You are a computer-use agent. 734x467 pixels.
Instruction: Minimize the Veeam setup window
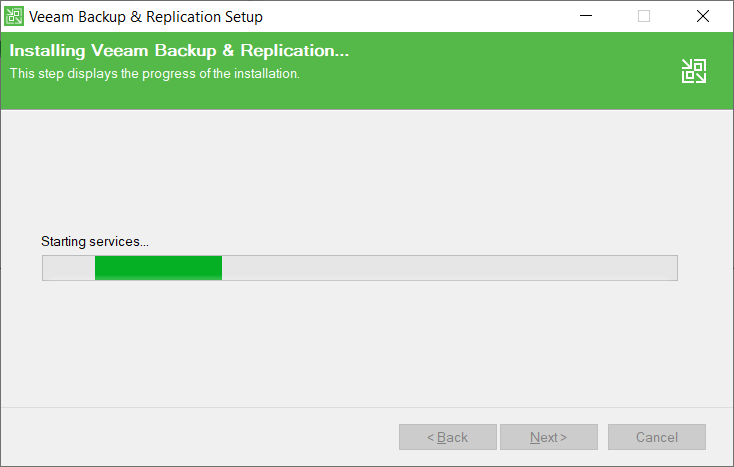pos(586,16)
